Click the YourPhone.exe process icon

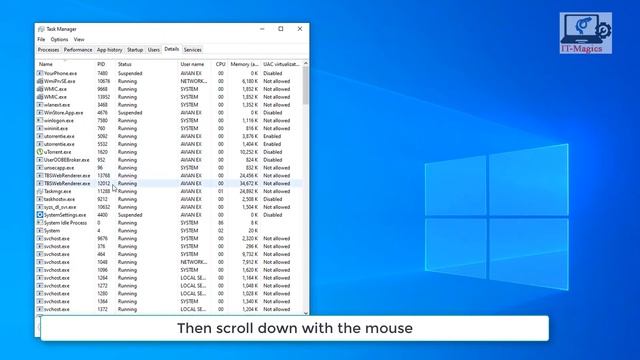point(40,73)
